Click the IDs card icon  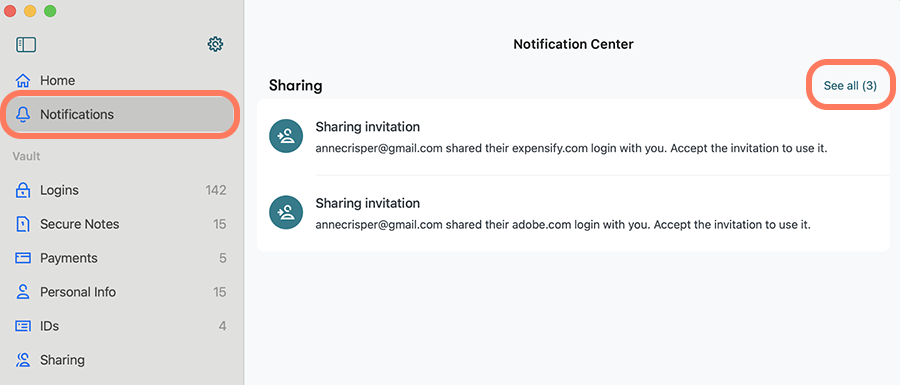(x=23, y=326)
